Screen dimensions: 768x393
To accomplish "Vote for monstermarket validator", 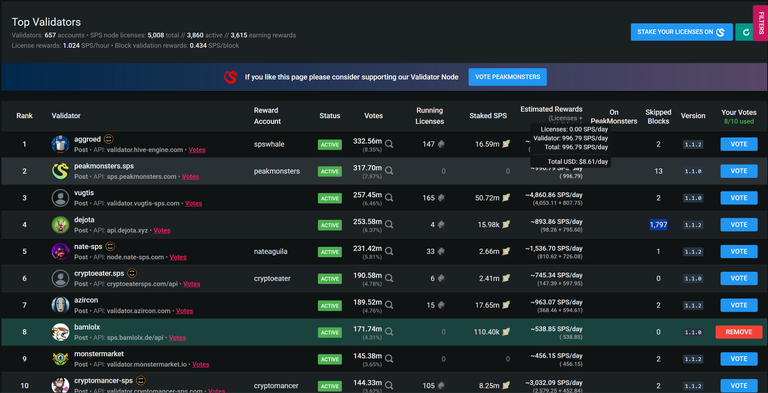I will pyautogui.click(x=739, y=359).
